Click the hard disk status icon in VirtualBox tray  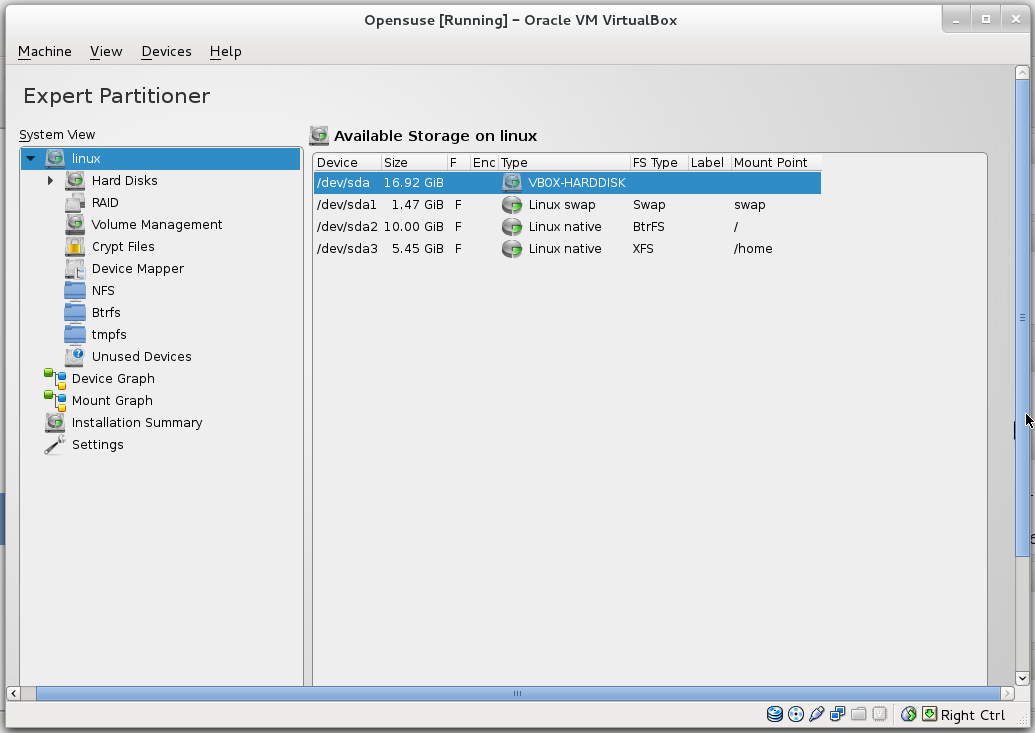pos(775,714)
